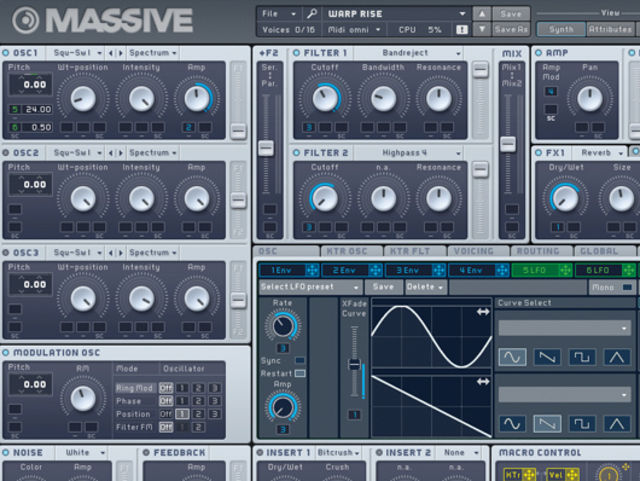Open the FX1 Reverb effect dropdown
The image size is (640, 481).
coord(602,153)
